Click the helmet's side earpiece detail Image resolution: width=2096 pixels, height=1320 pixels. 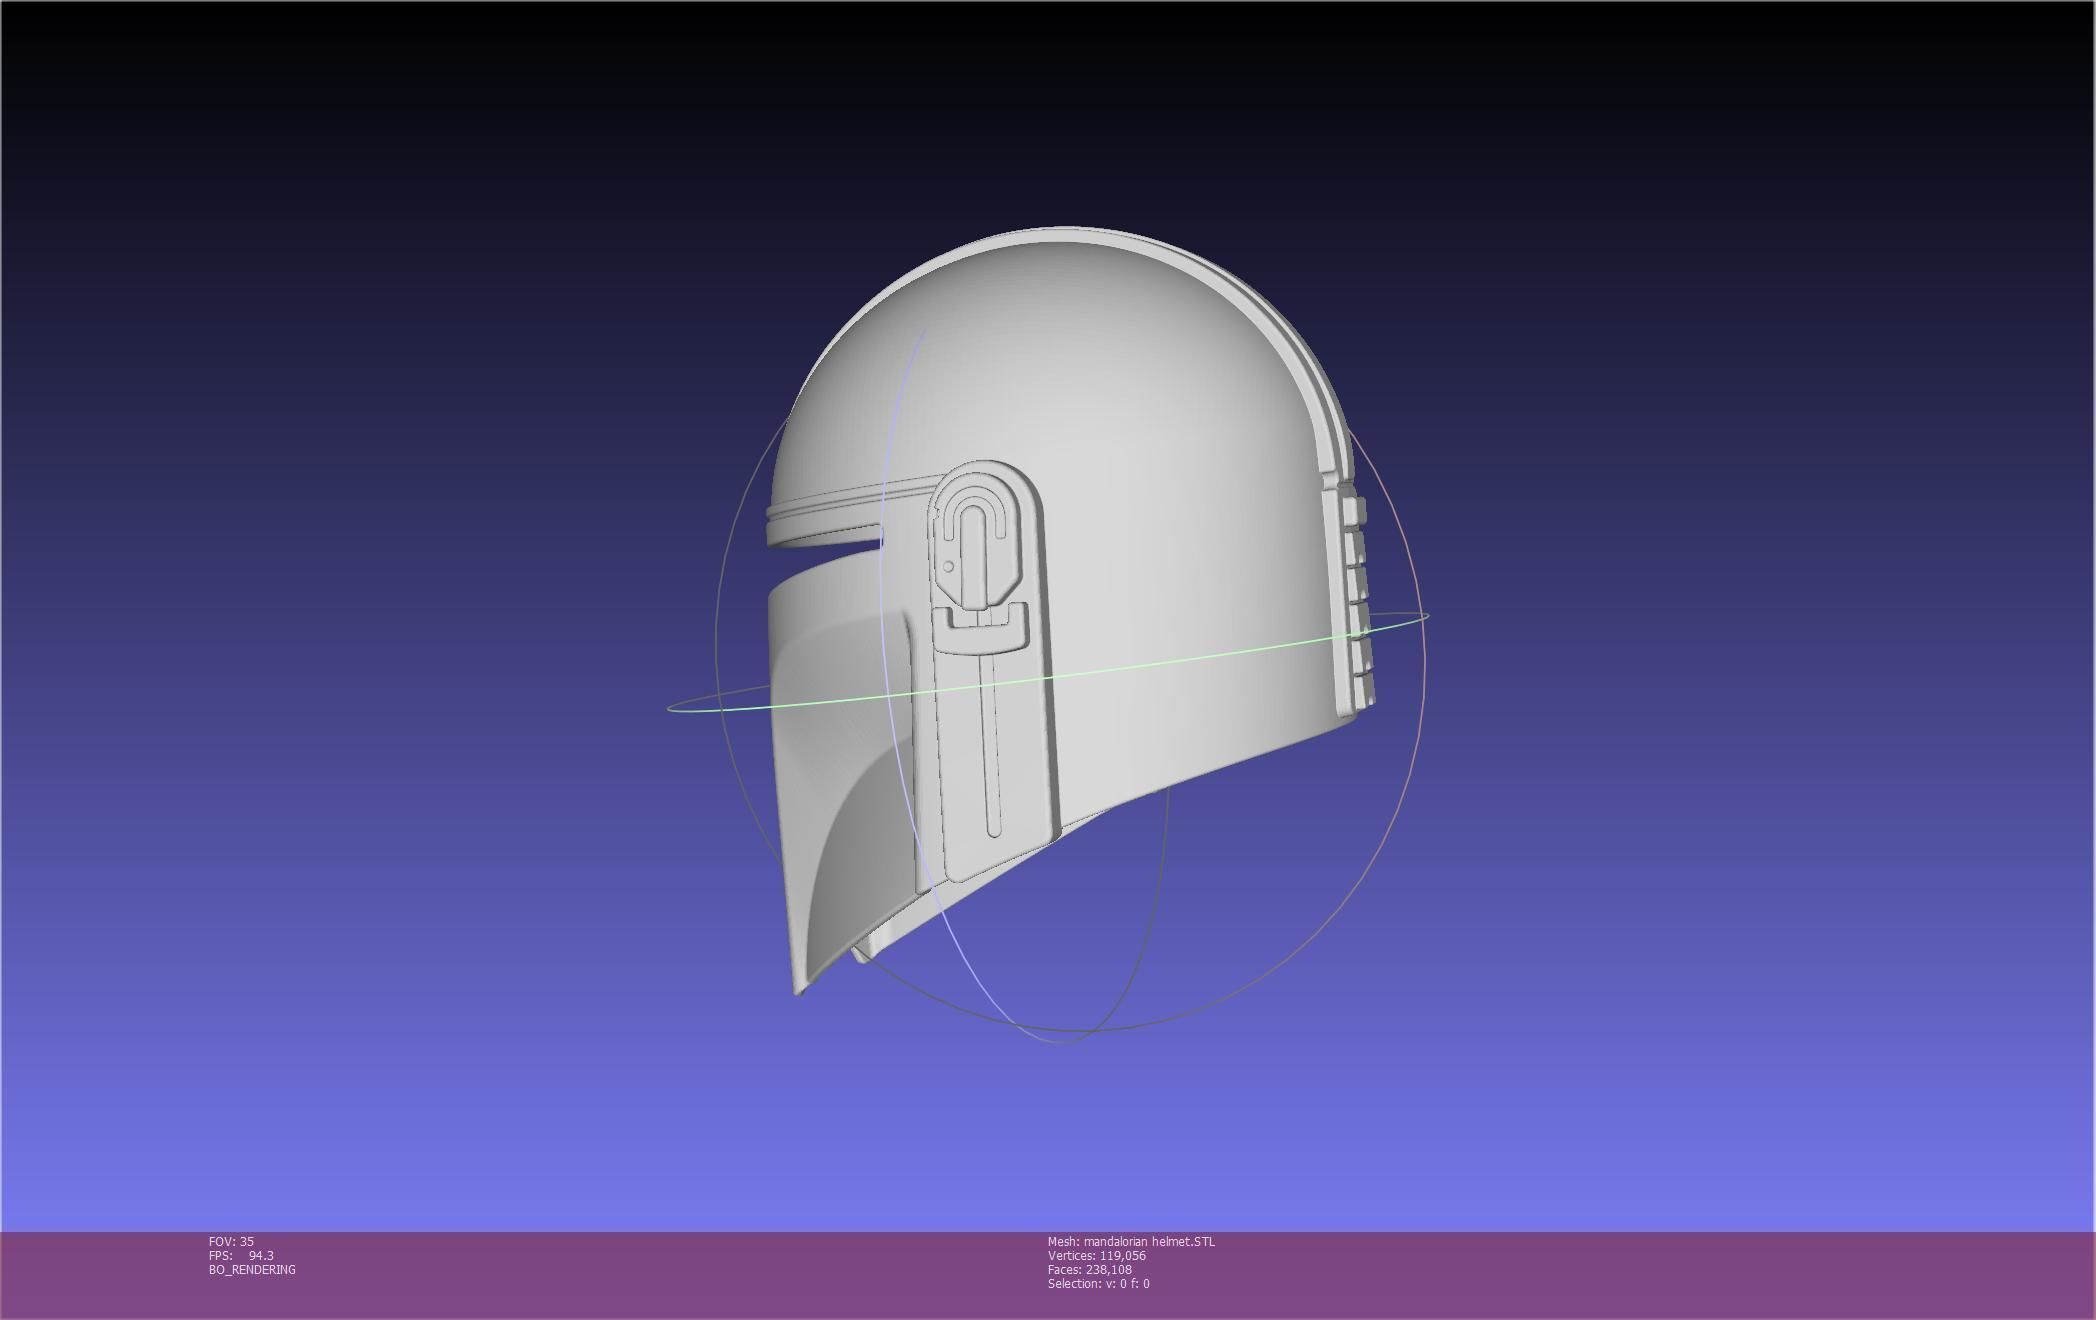990,670
